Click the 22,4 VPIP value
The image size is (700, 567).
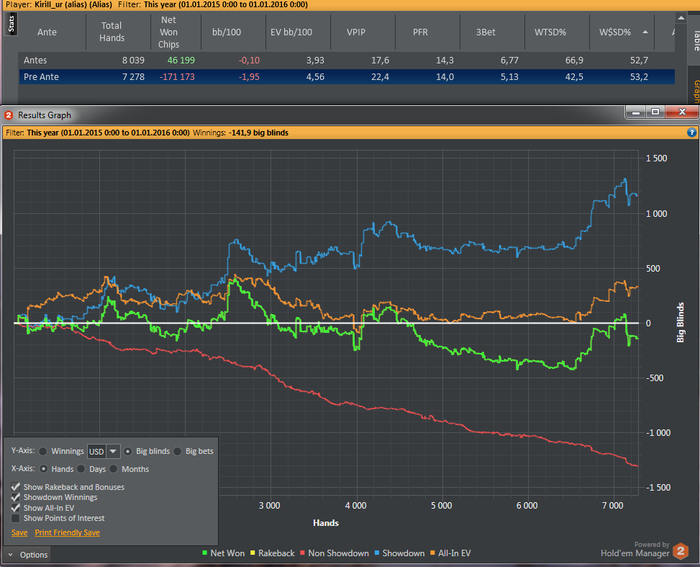[380, 77]
